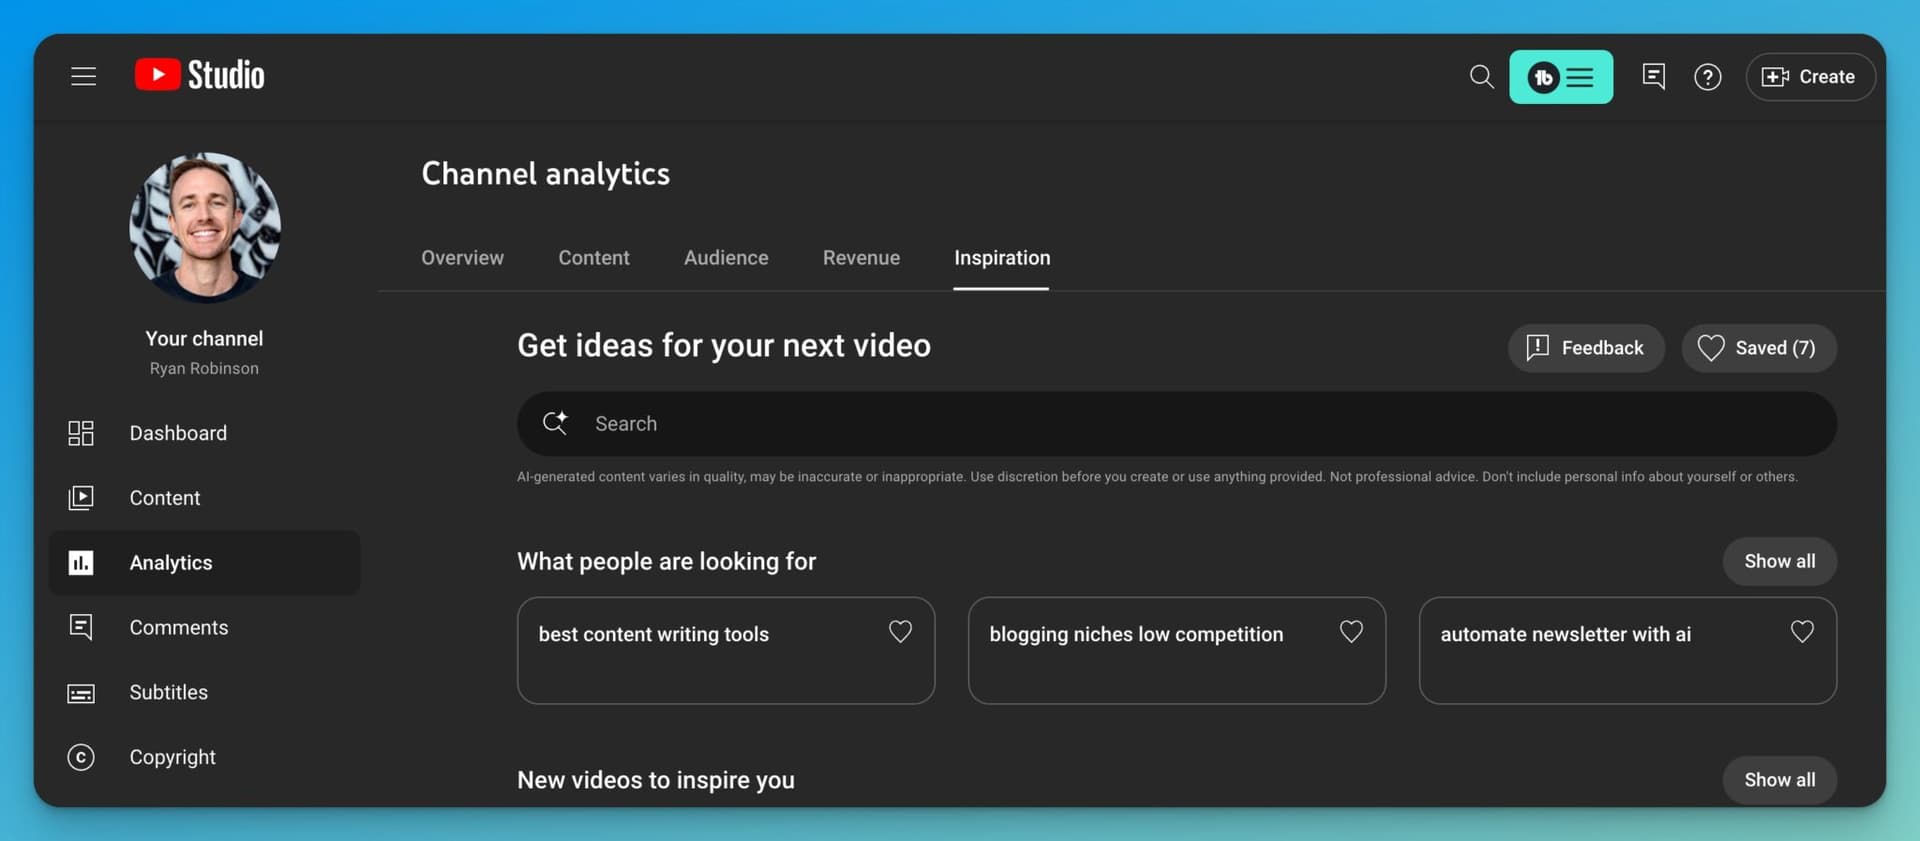Click the top bar search magnifier icon
The width and height of the screenshot is (1920, 841).
coord(1481,77)
